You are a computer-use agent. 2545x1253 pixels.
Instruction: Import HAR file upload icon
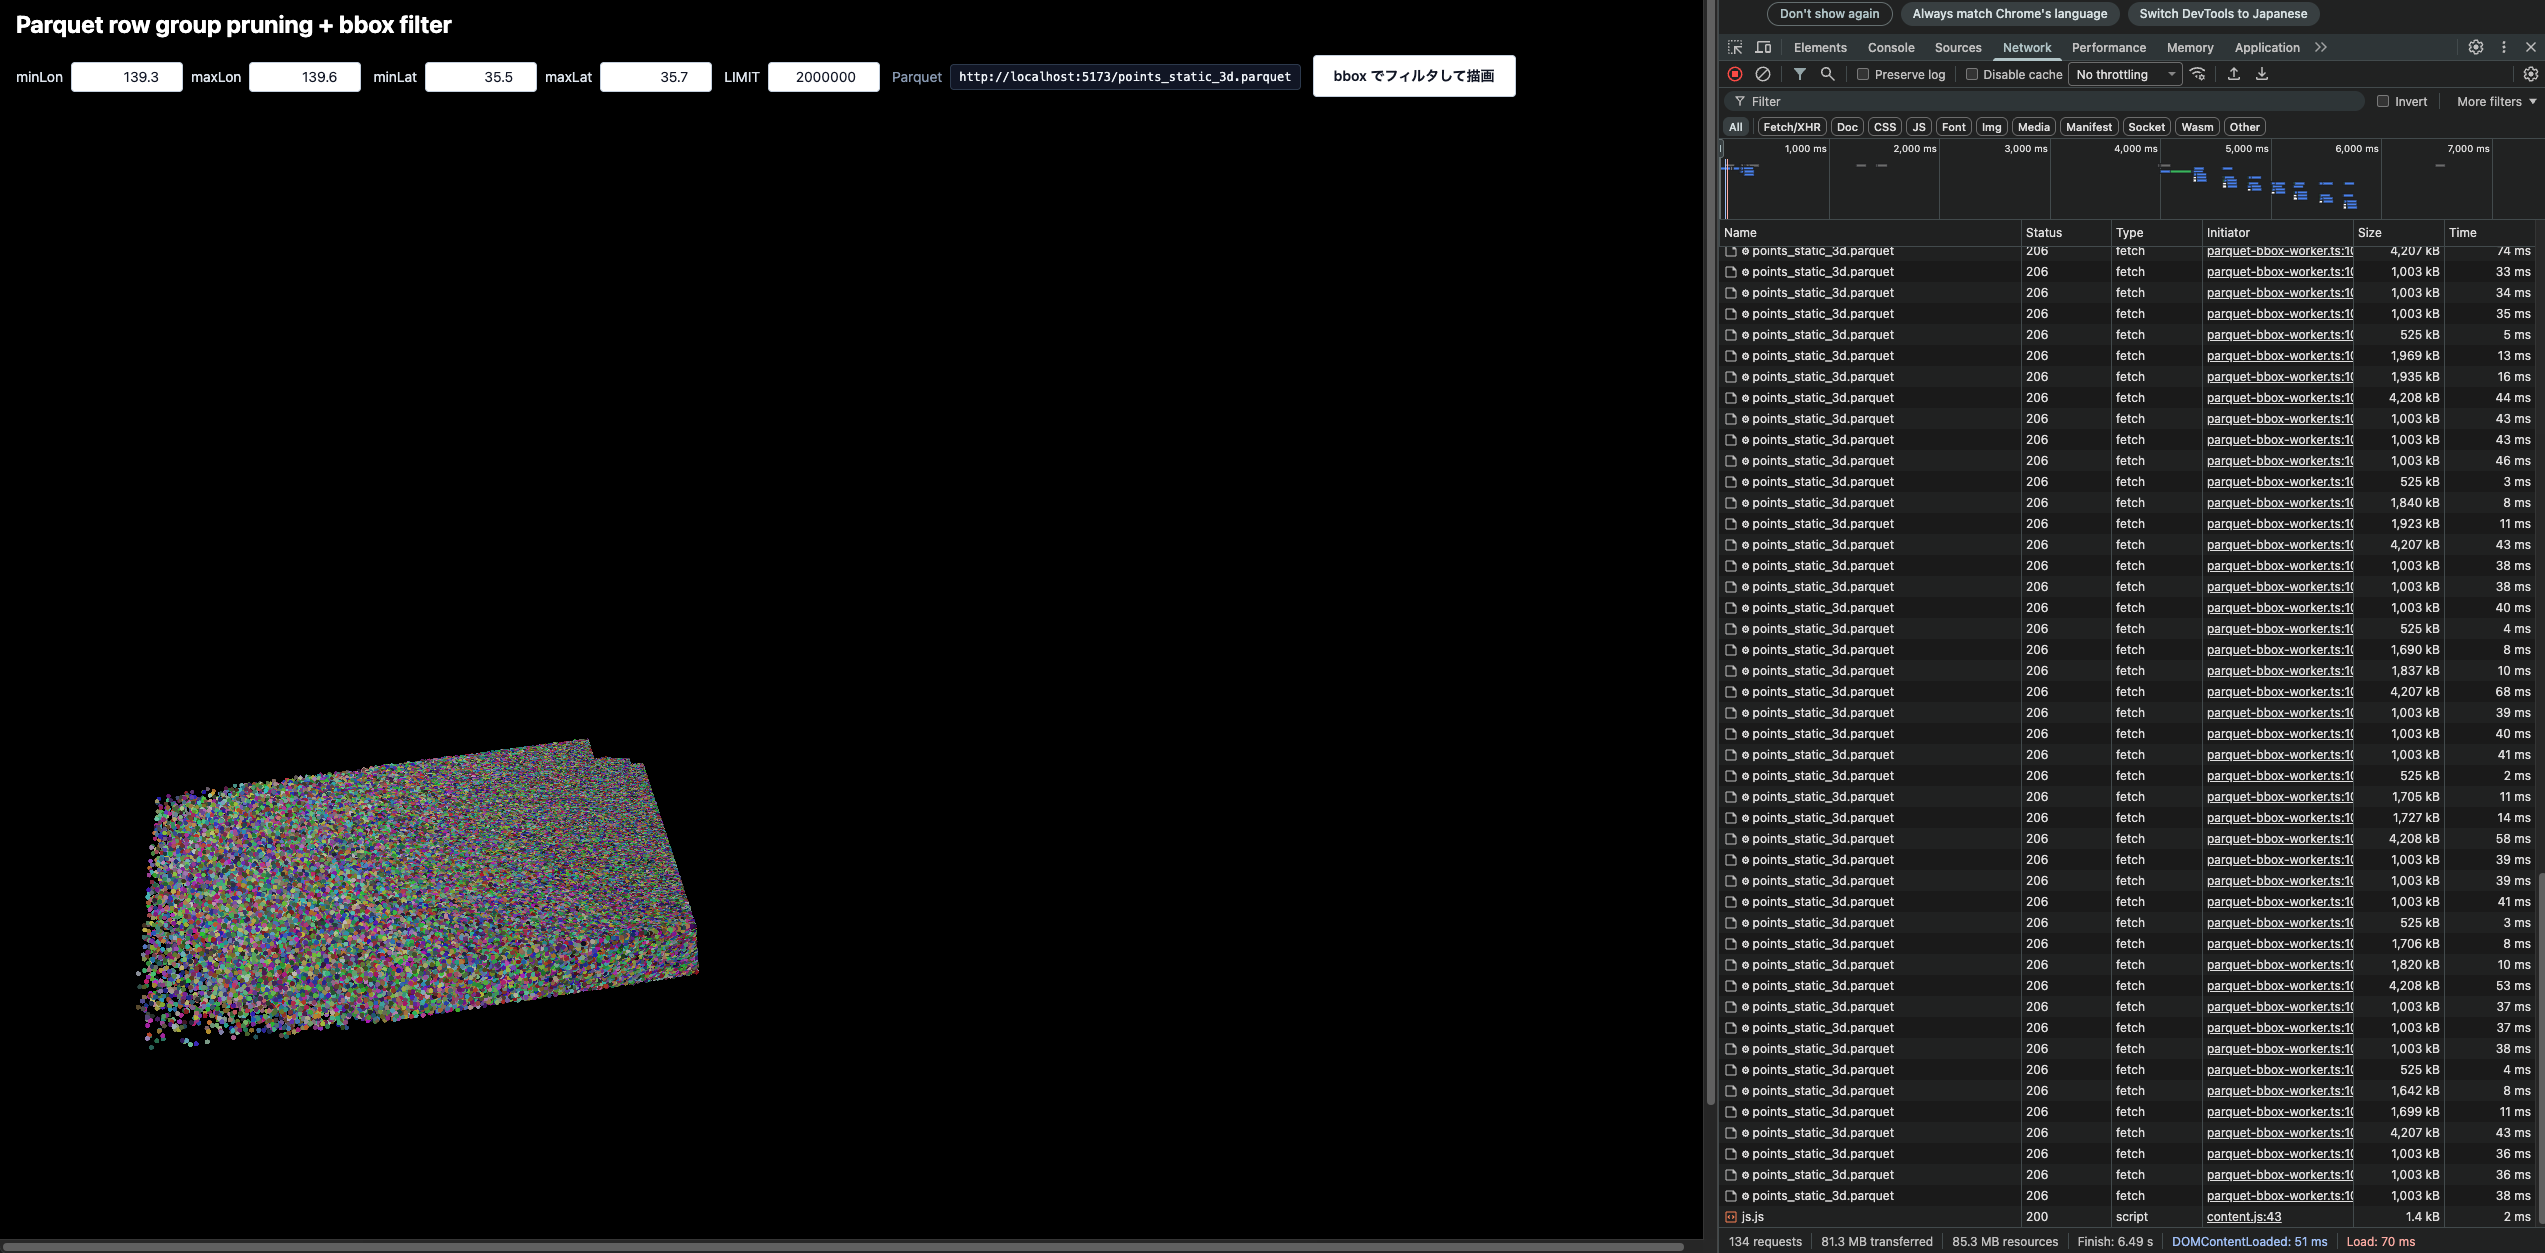click(x=2234, y=74)
